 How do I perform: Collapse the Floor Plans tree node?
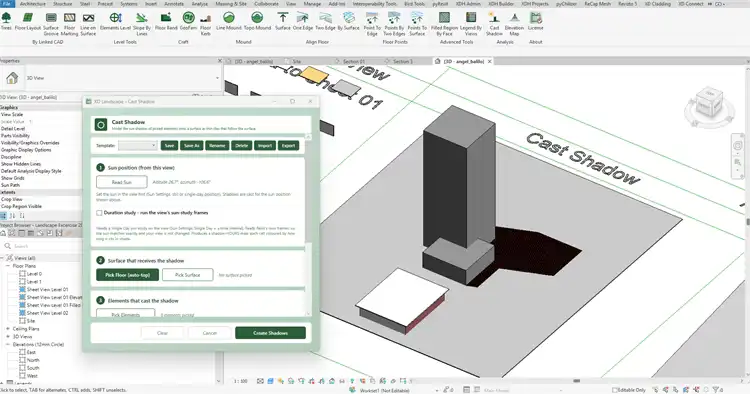(x=8, y=266)
